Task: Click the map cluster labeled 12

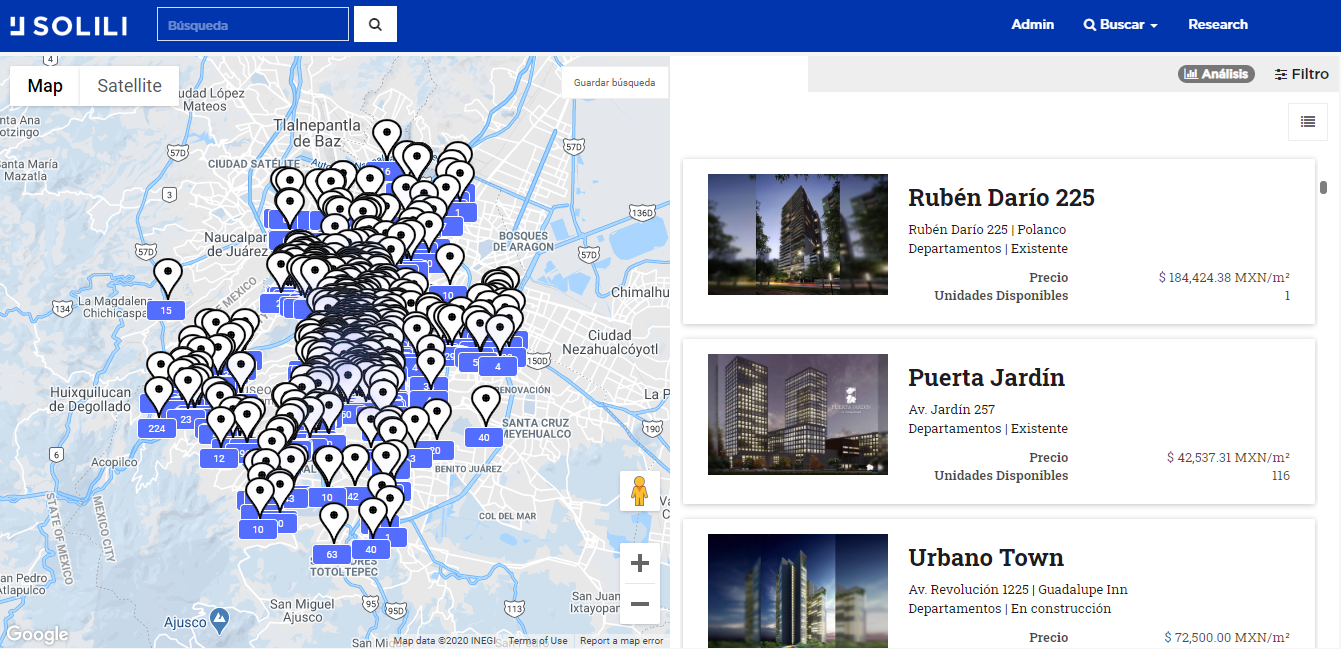Action: click(x=219, y=459)
